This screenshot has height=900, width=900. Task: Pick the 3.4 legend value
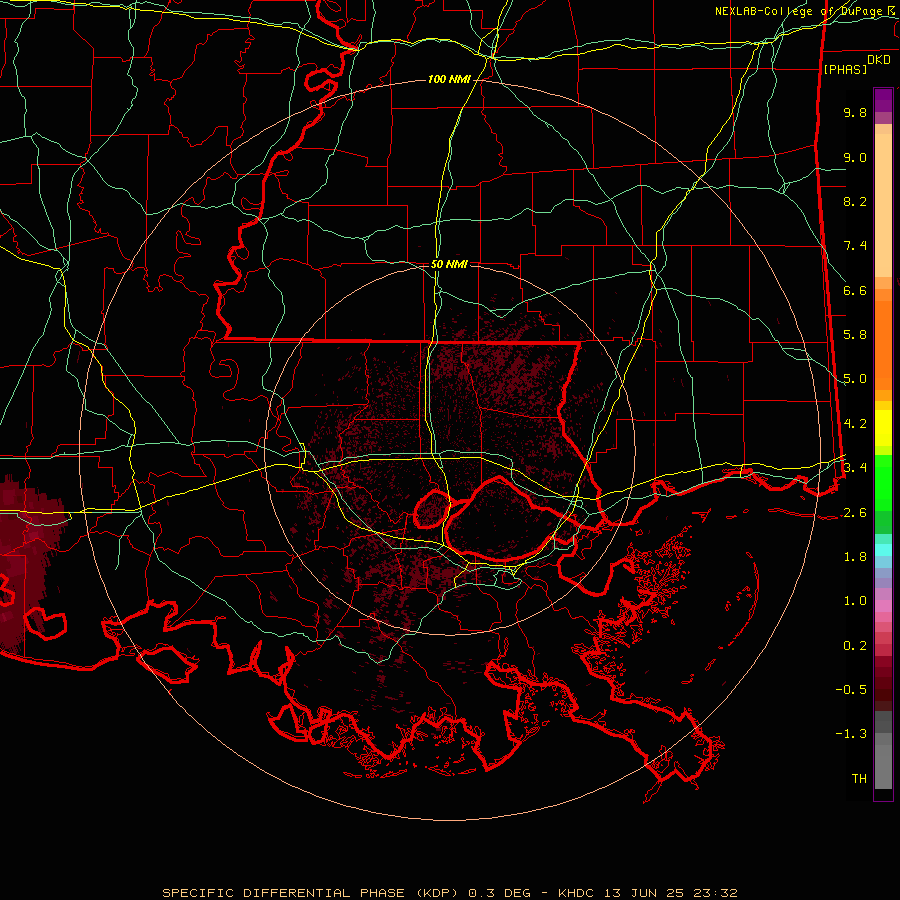855,468
